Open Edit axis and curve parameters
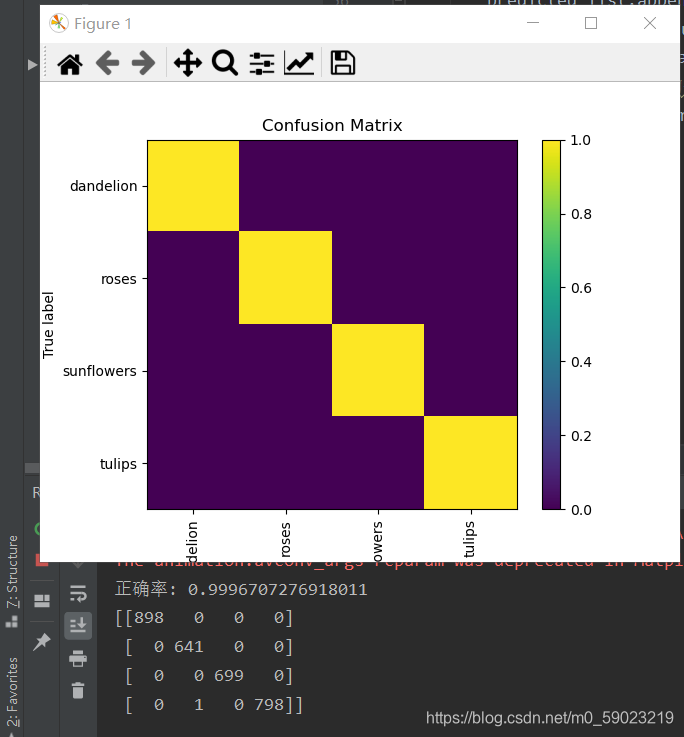The height and width of the screenshot is (737, 684). (299, 63)
